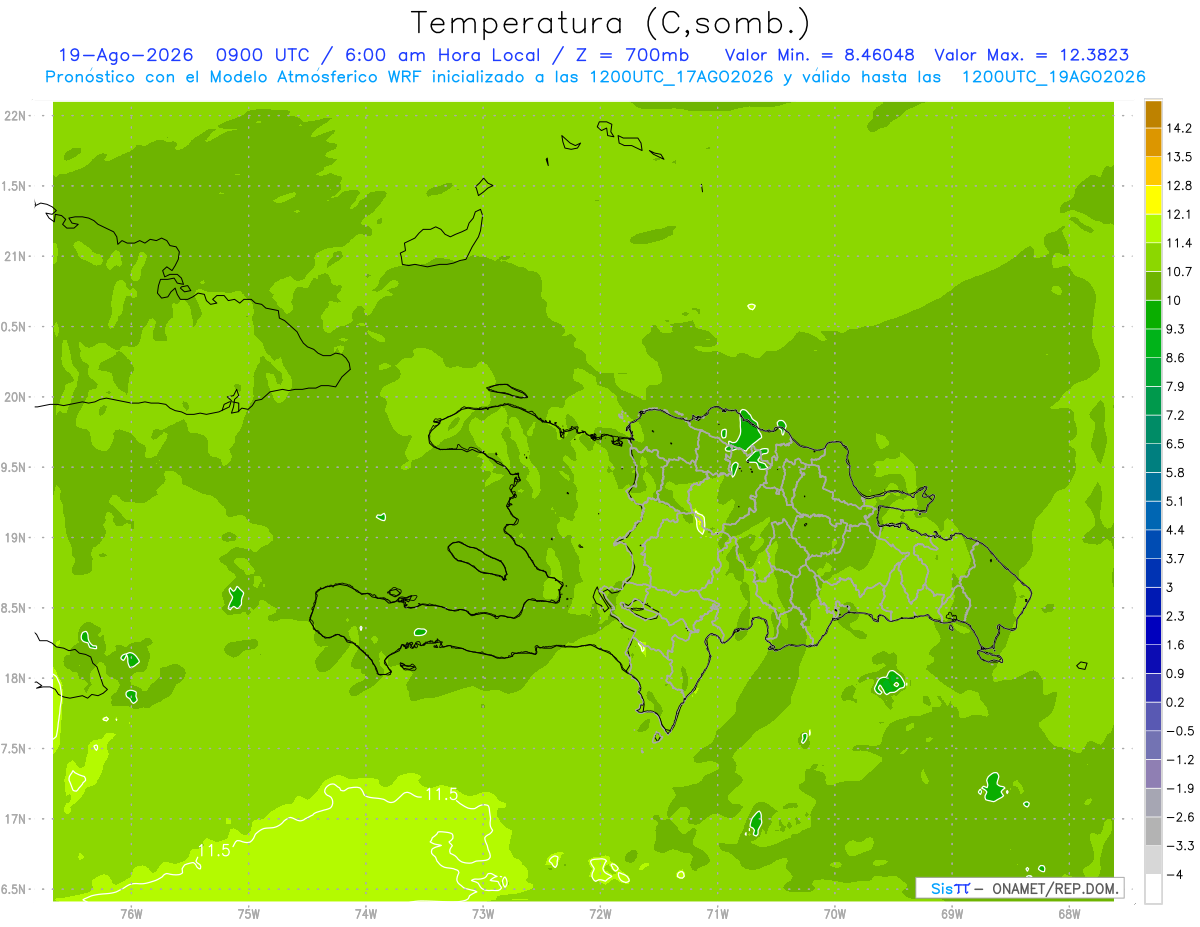Click the '19N' latitude label
This screenshot has height=927, width=1200.
pyautogui.click(x=17, y=537)
